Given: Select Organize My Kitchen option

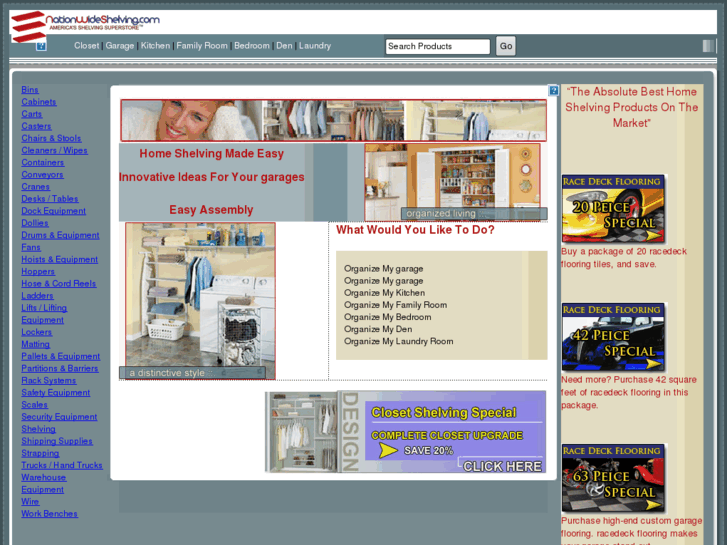Looking at the screenshot, I should click(x=384, y=293).
